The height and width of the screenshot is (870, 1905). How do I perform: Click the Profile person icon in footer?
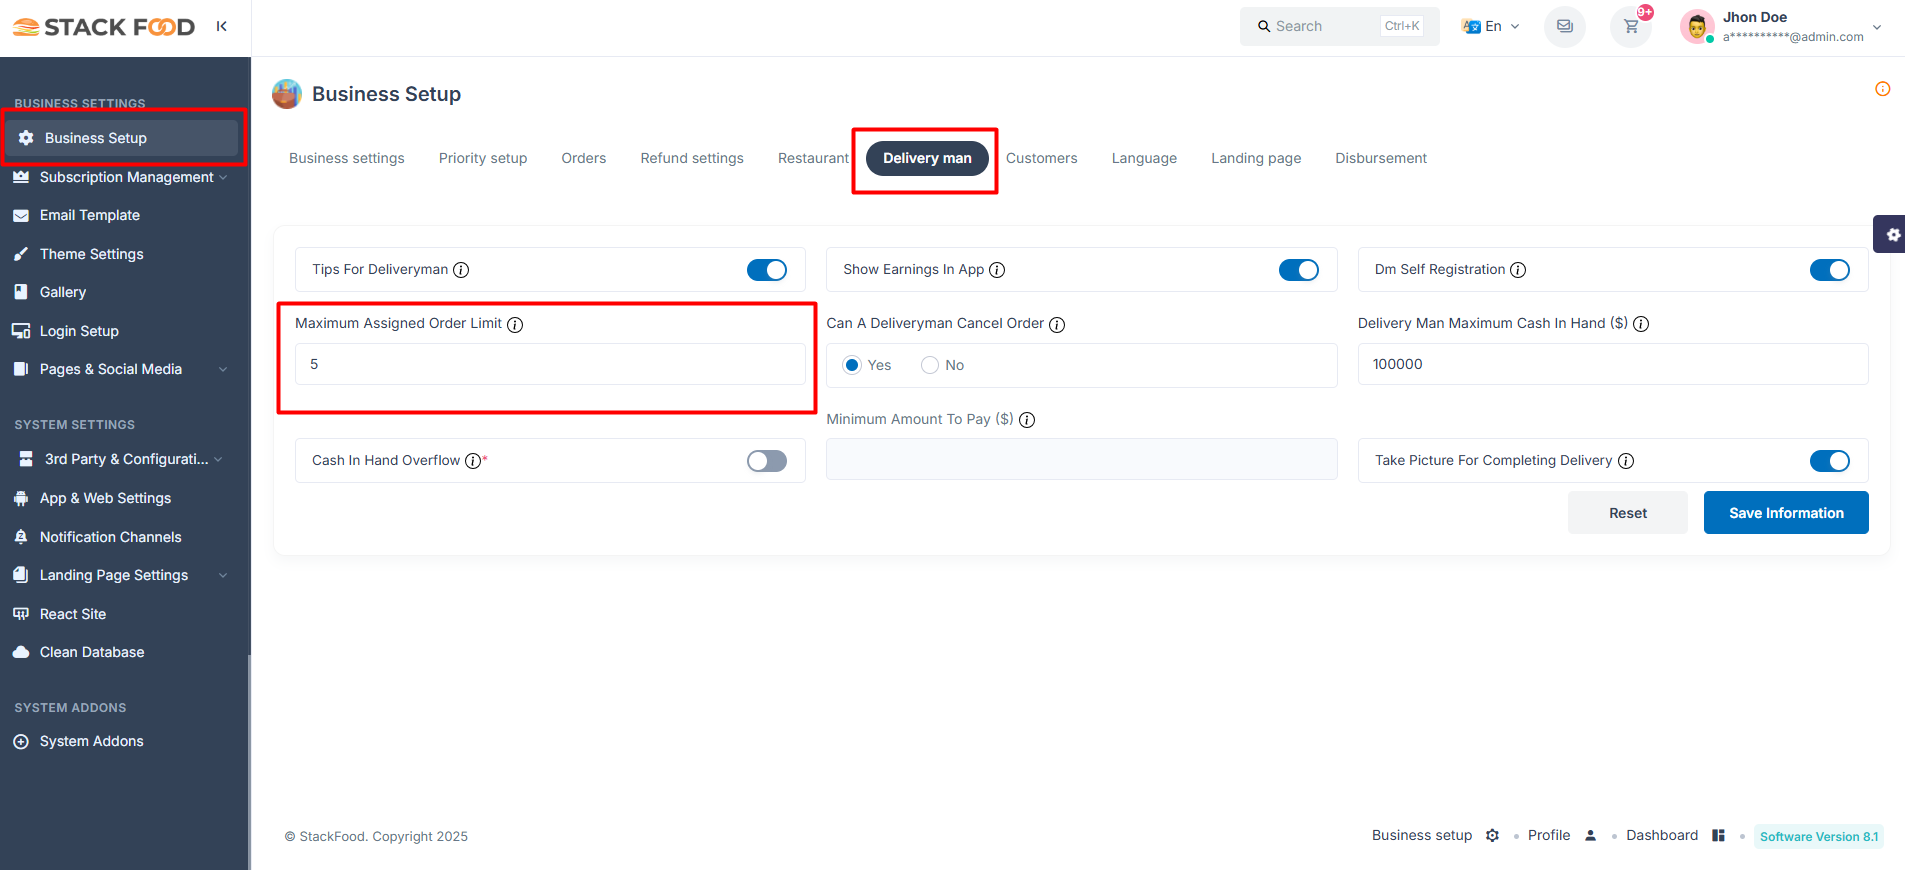click(x=1590, y=835)
